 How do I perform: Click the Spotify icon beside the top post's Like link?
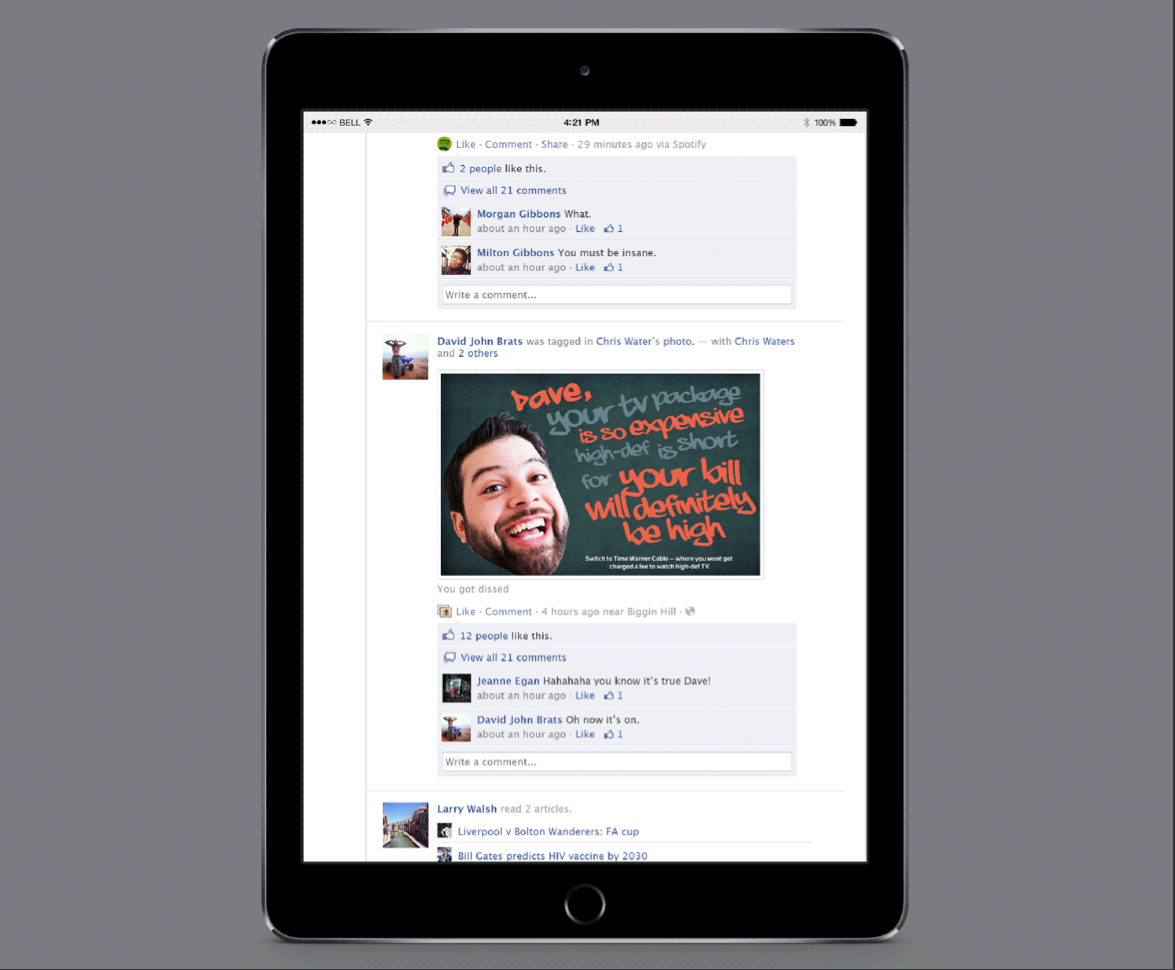click(444, 144)
